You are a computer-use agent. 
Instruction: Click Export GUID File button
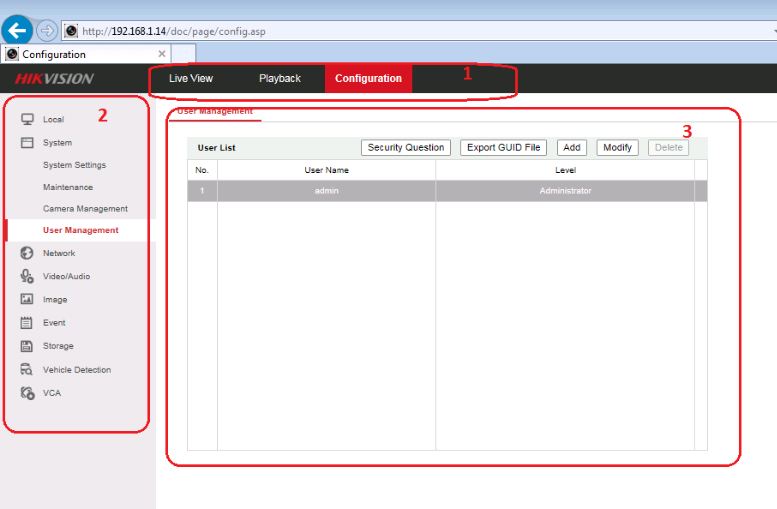(503, 148)
